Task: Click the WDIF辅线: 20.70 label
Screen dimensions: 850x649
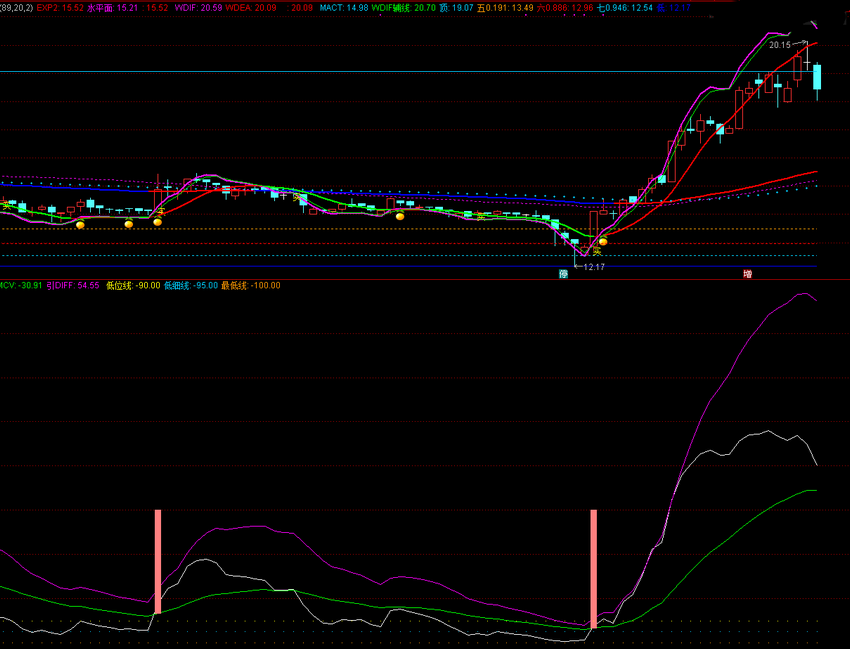Action: [x=403, y=8]
